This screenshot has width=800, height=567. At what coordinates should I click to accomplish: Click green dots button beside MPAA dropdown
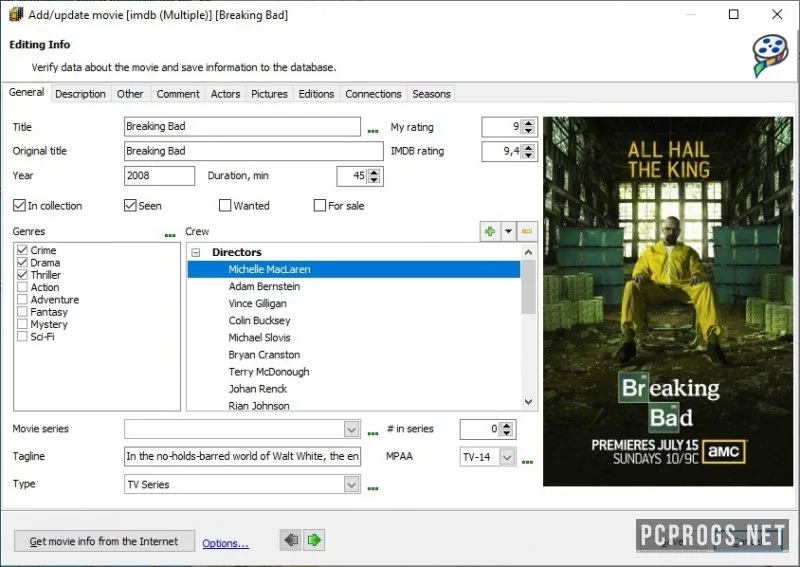(527, 462)
